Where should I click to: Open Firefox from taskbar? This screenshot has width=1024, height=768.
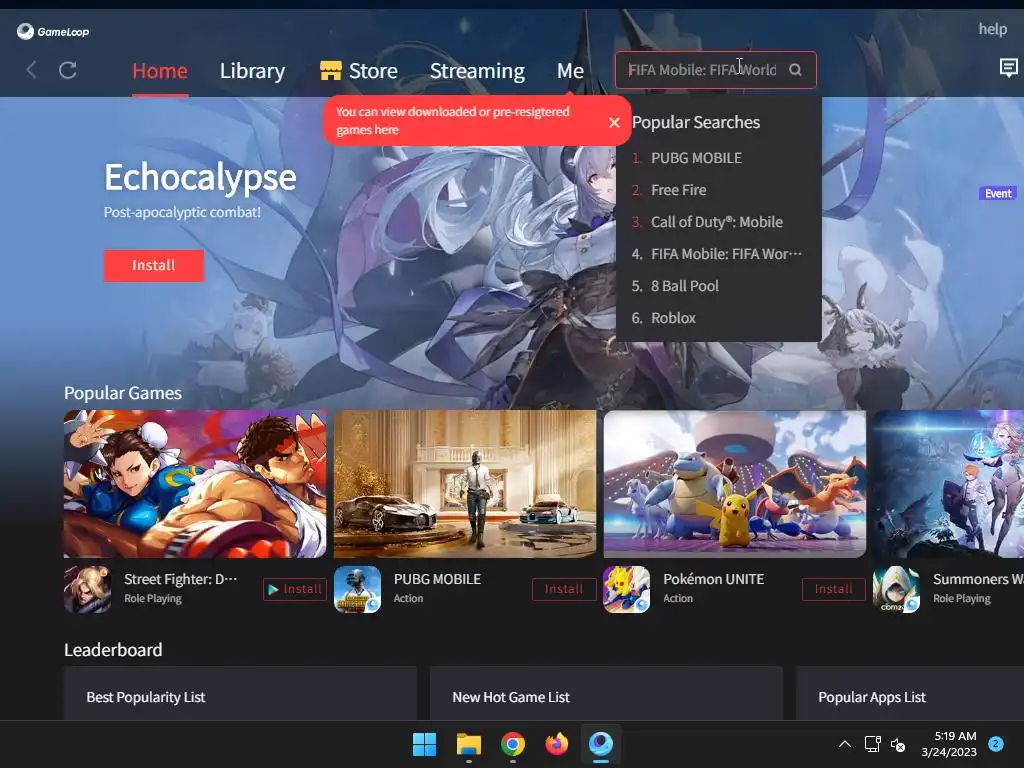(x=556, y=744)
